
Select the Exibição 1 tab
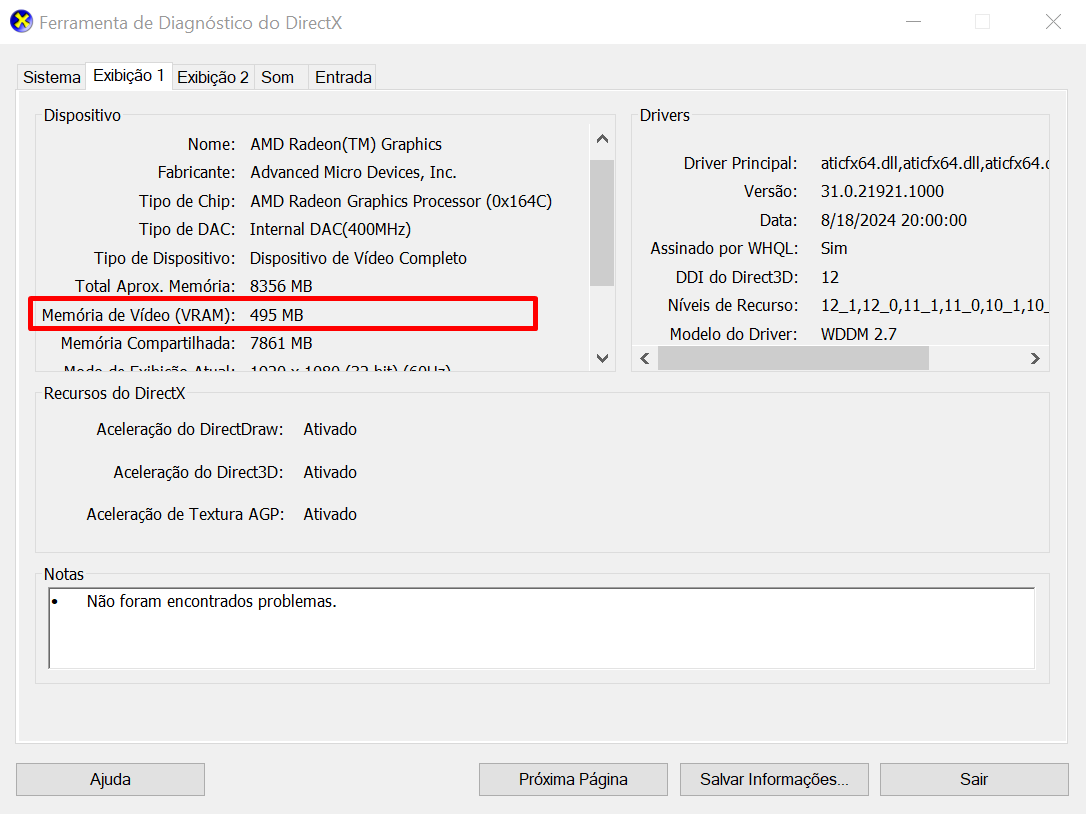tap(129, 76)
